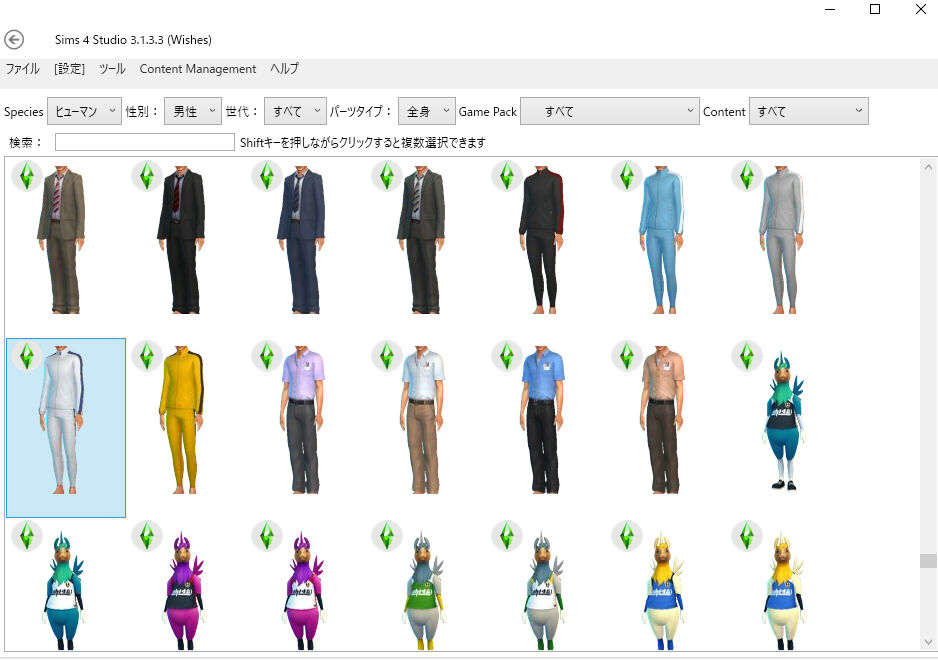Select the light blue tracksuit
This screenshot has height=660, width=938.
click(661, 239)
